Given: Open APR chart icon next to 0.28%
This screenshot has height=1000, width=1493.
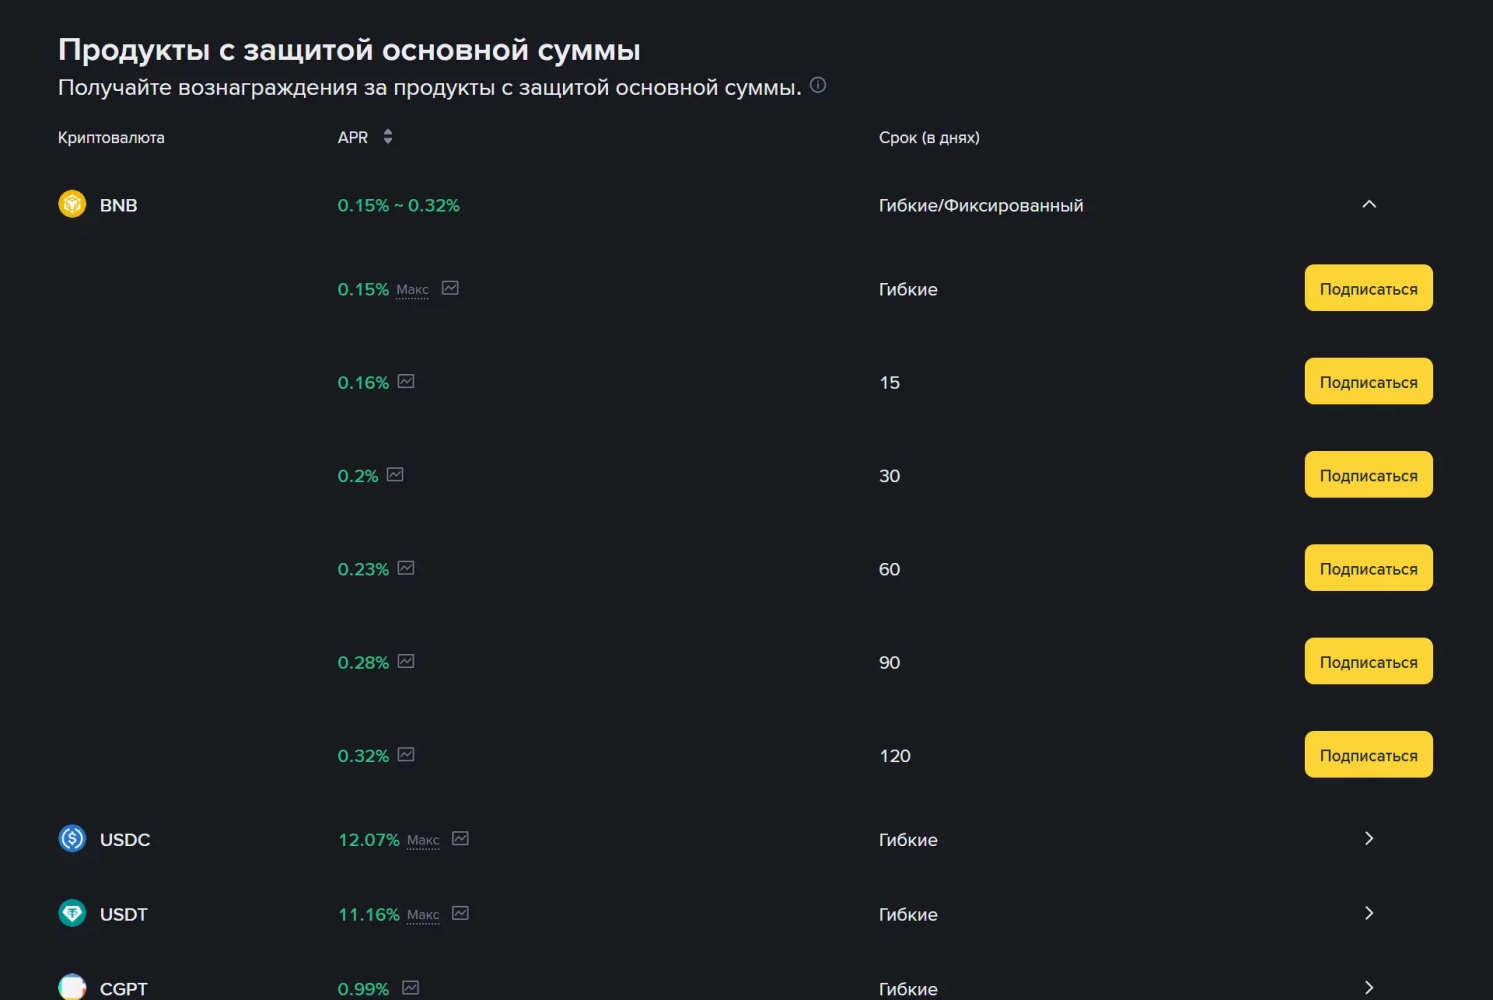Looking at the screenshot, I should click(406, 661).
